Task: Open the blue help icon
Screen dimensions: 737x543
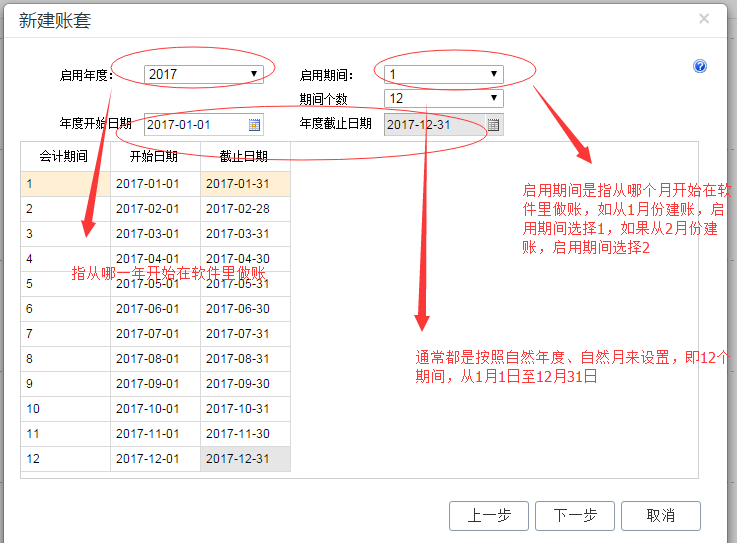Action: click(x=699, y=66)
